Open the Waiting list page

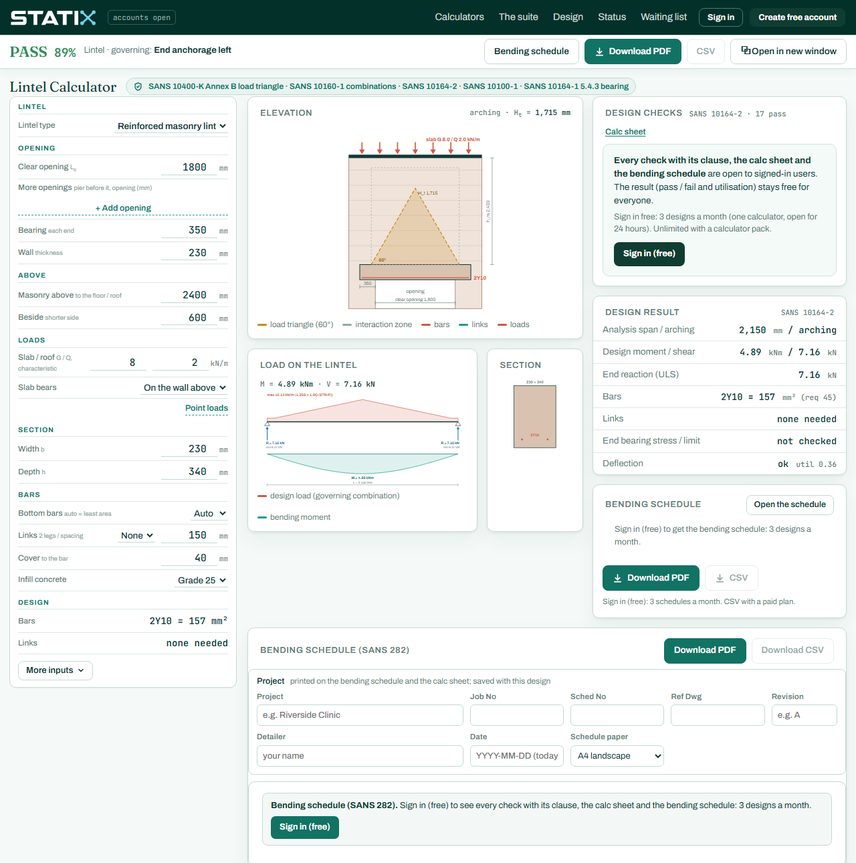point(663,17)
